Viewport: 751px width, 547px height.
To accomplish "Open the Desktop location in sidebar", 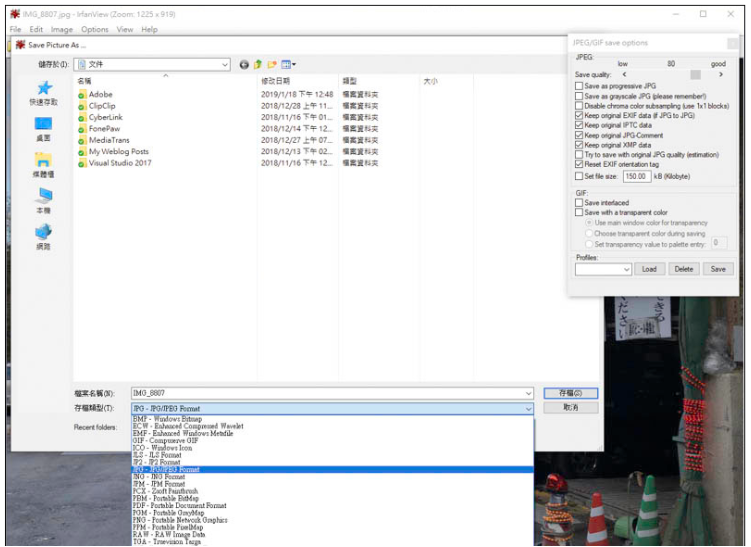I will pyautogui.click(x=43, y=125).
